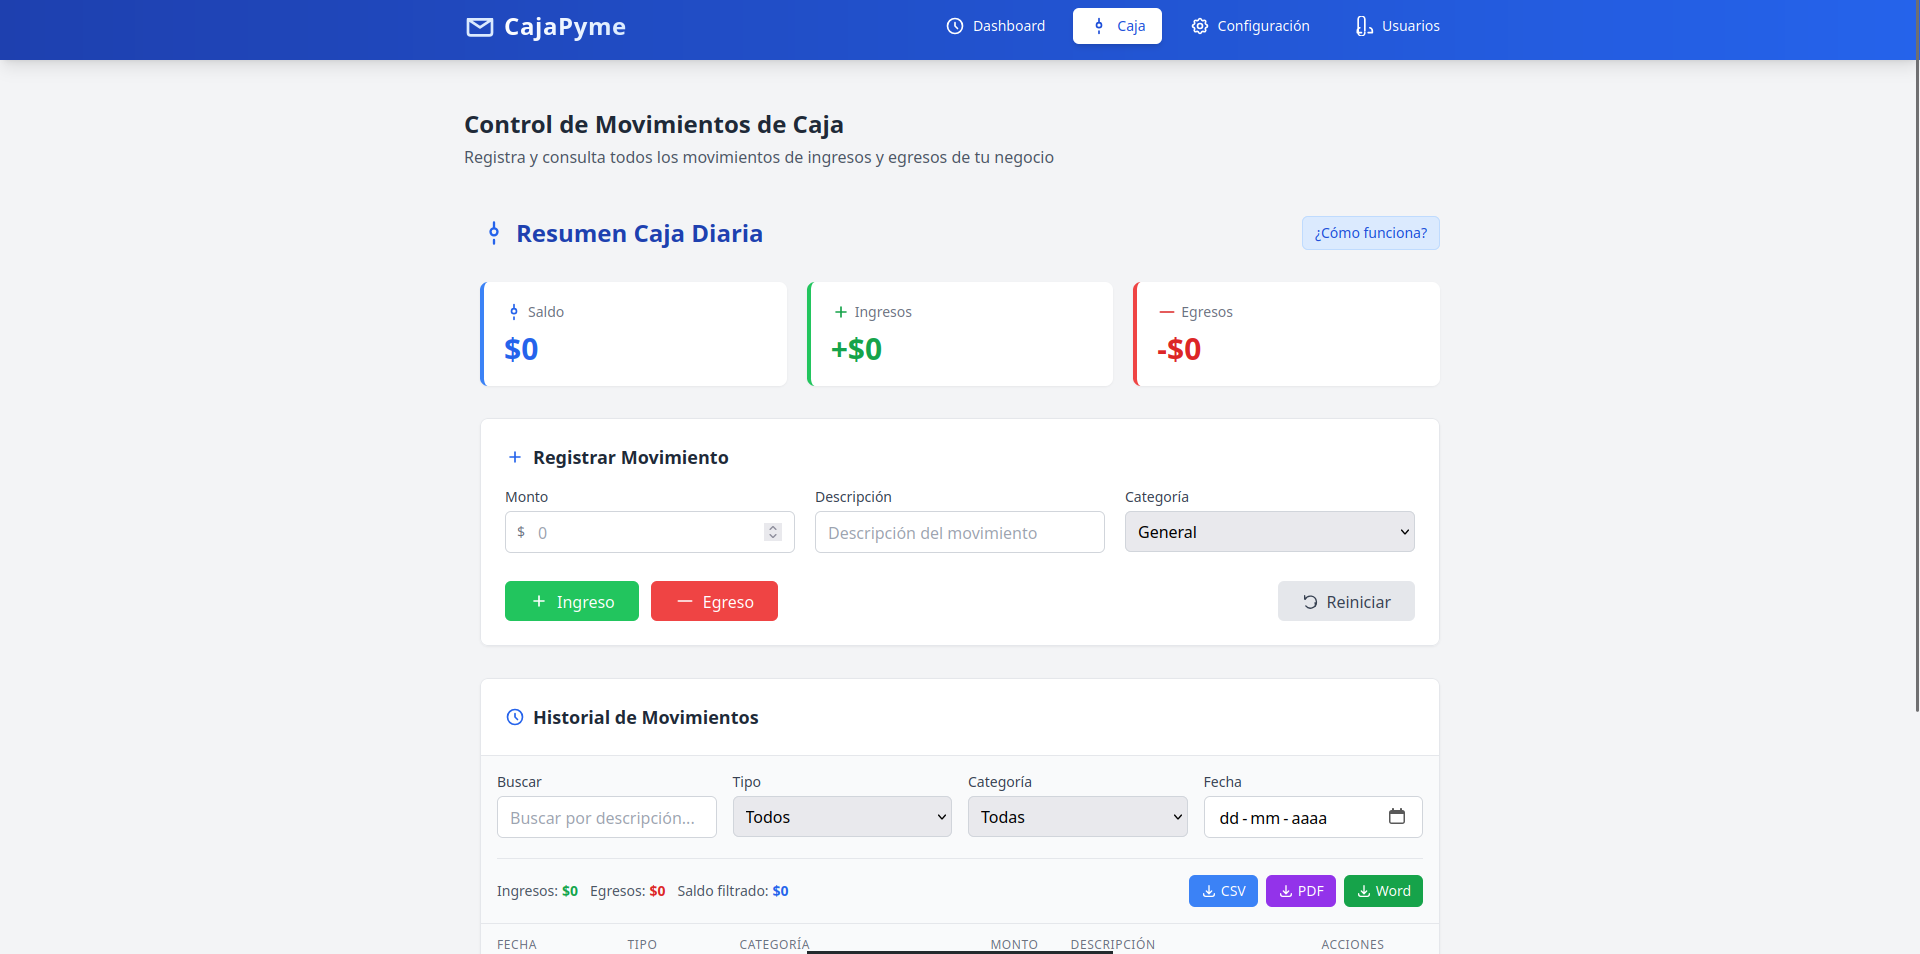Viewport: 1920px width, 954px height.
Task: Click the CajaPyme brand title
Action: pos(565,27)
